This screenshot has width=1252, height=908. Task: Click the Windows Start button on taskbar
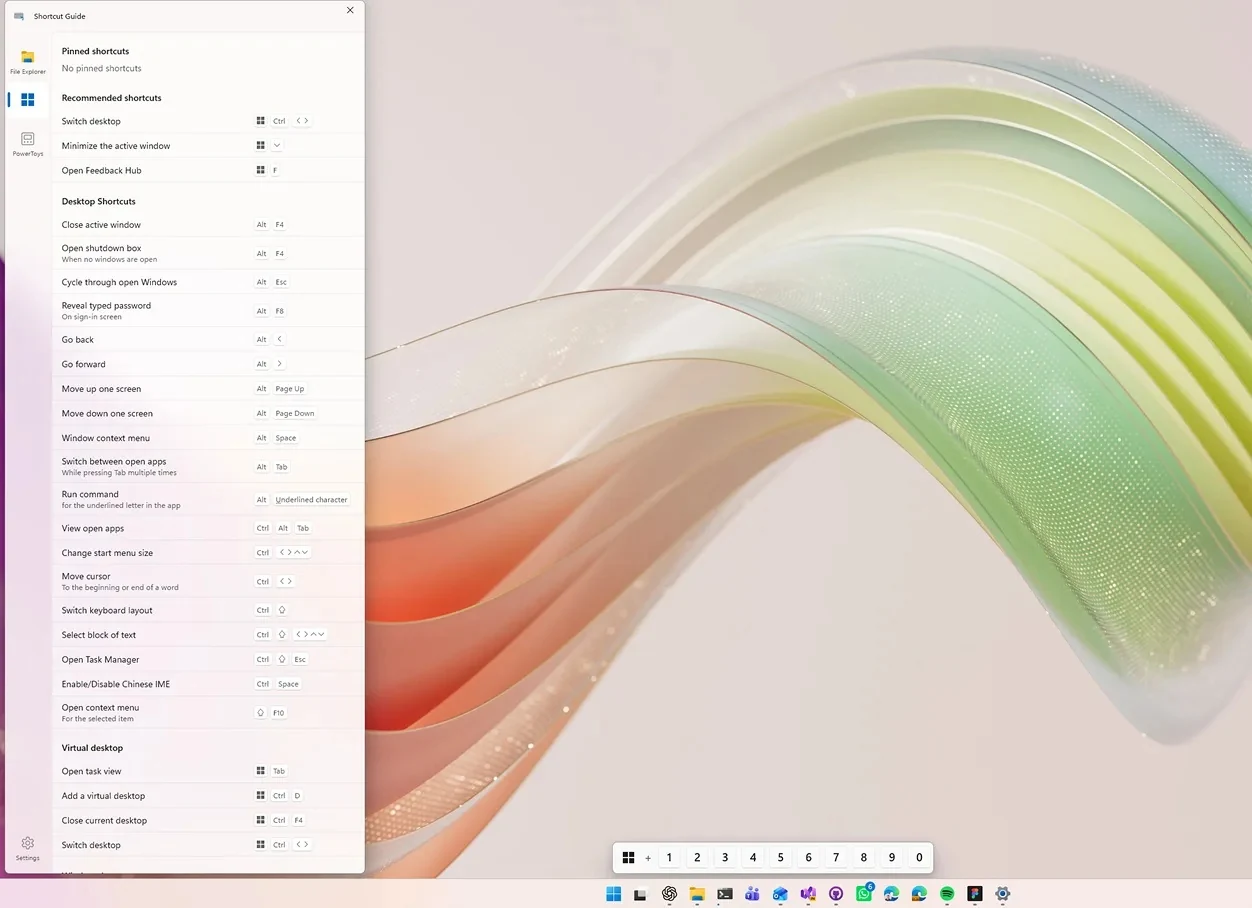(x=613, y=894)
